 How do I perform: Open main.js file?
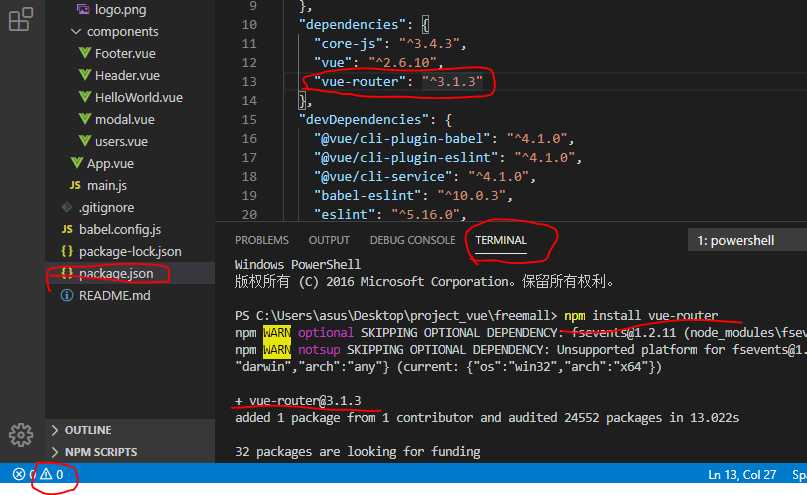pos(107,185)
